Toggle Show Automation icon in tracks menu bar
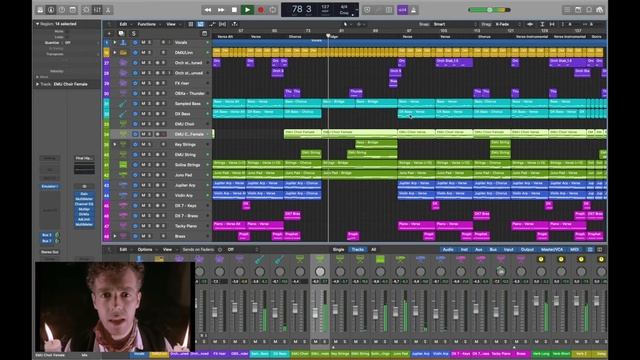Screen dimensions: 640x360 pyautogui.click(x=212, y=24)
